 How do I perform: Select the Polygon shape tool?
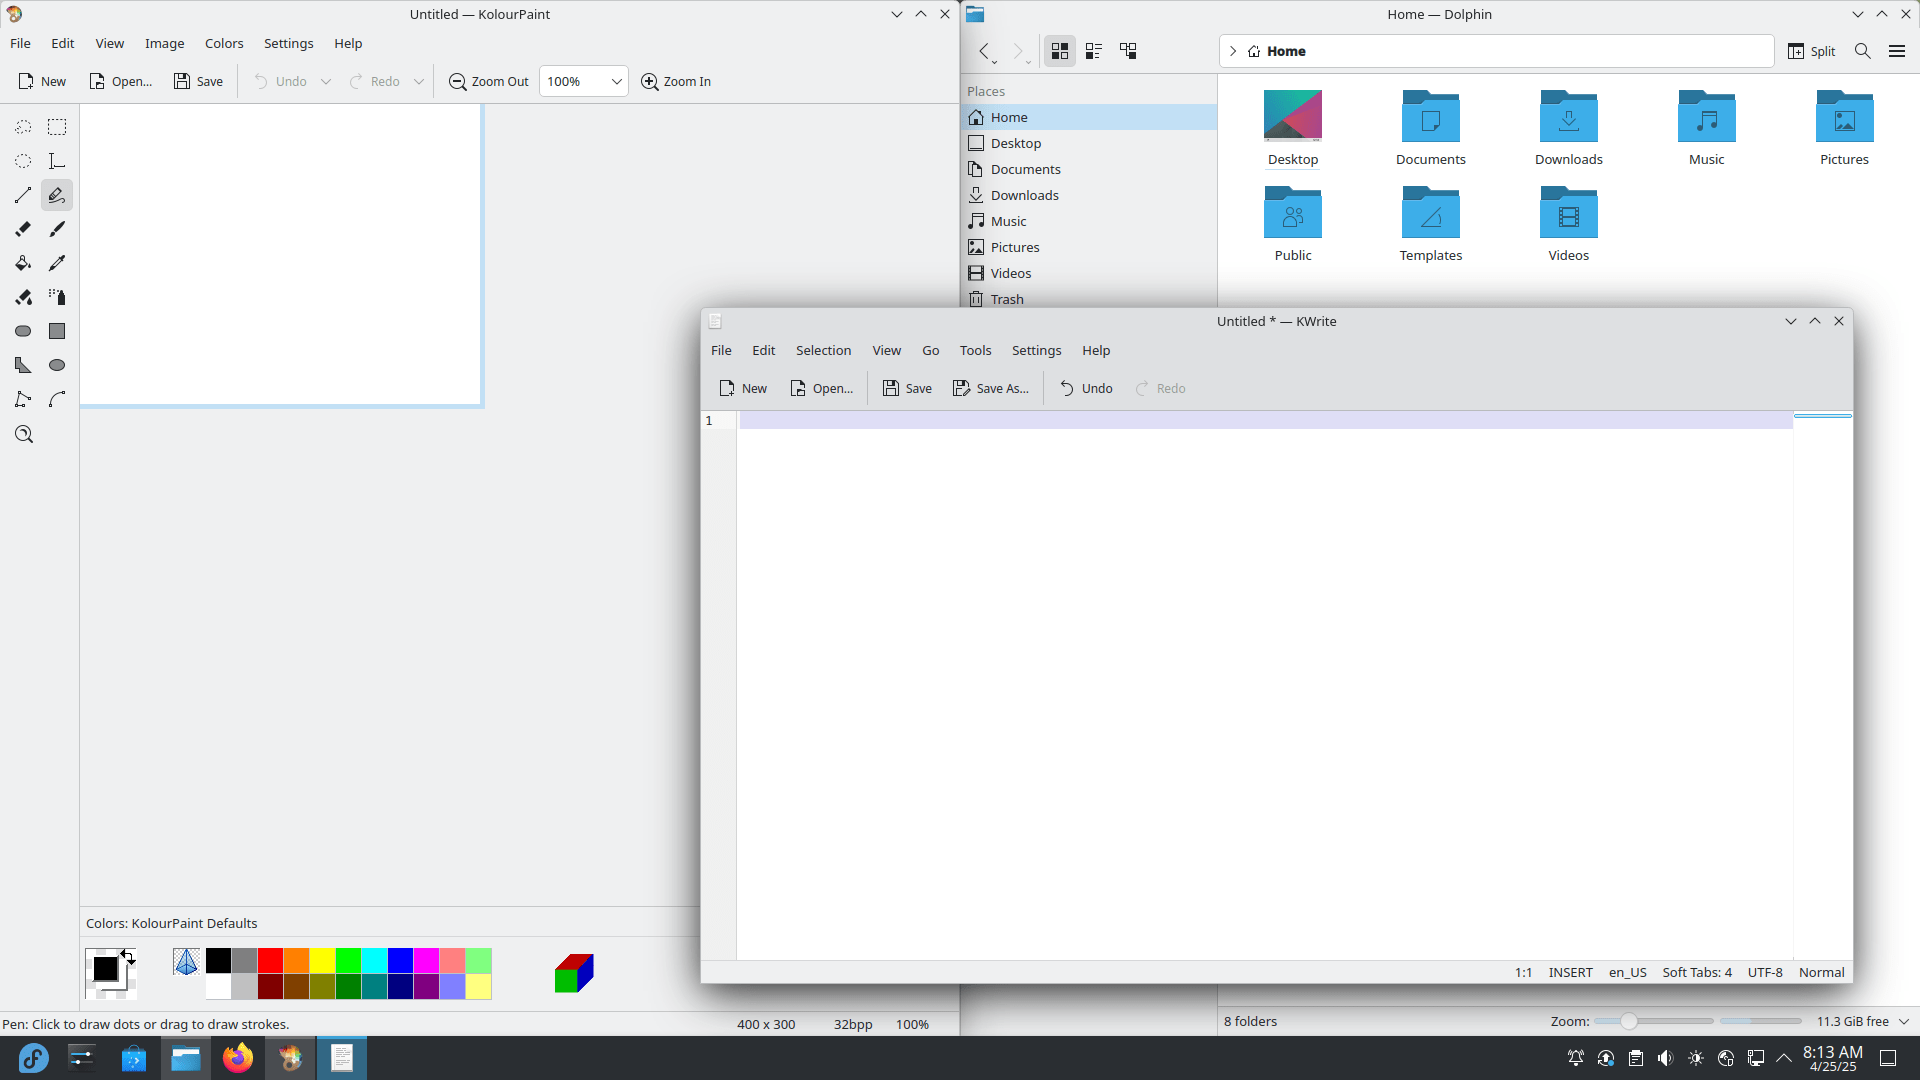coord(23,365)
